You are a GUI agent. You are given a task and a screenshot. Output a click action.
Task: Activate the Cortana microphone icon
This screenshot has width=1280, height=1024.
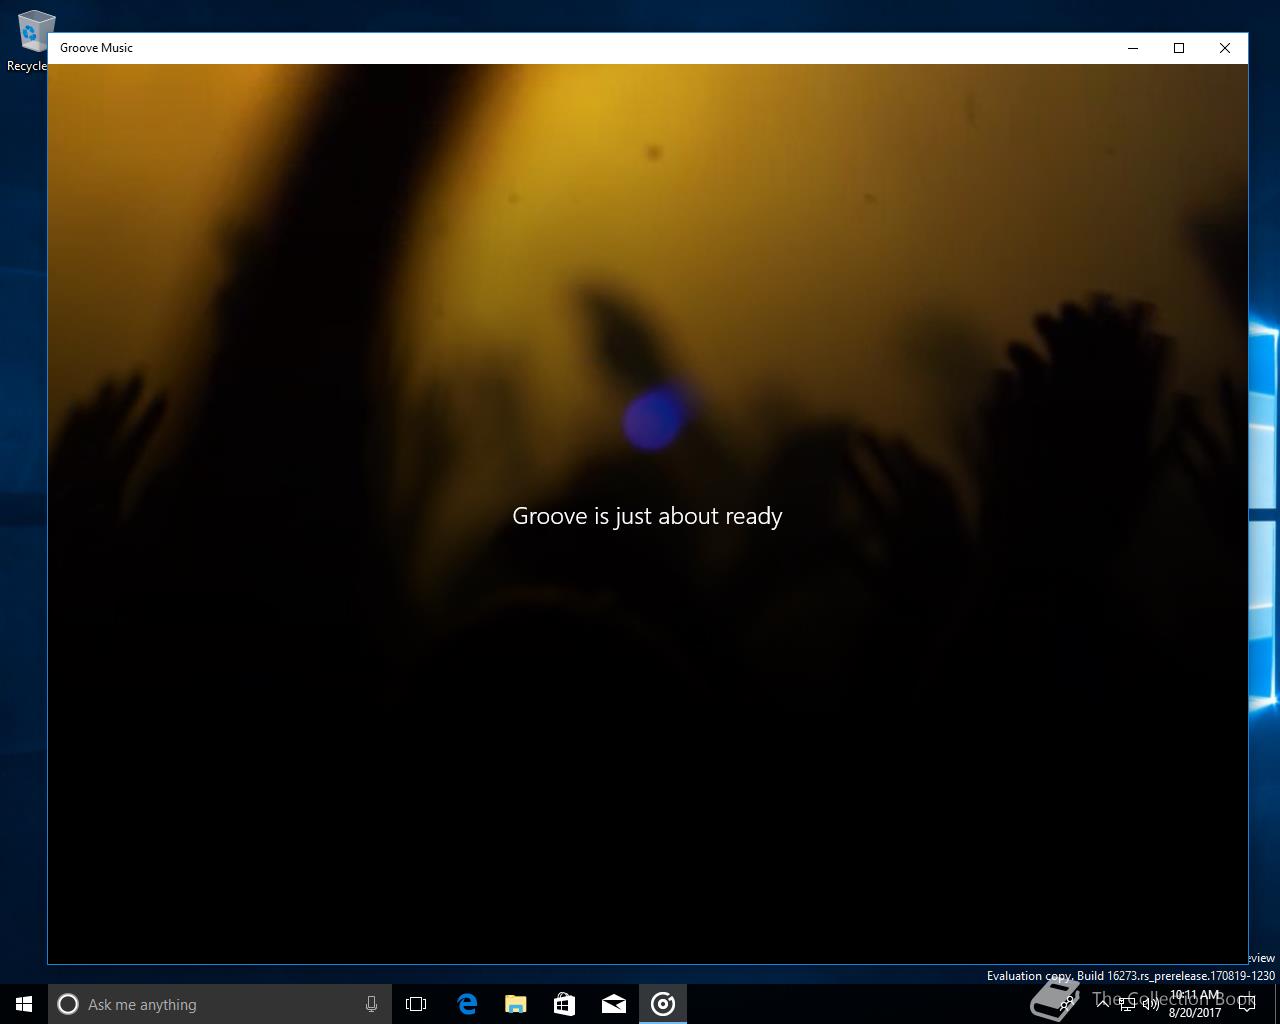(371, 1004)
